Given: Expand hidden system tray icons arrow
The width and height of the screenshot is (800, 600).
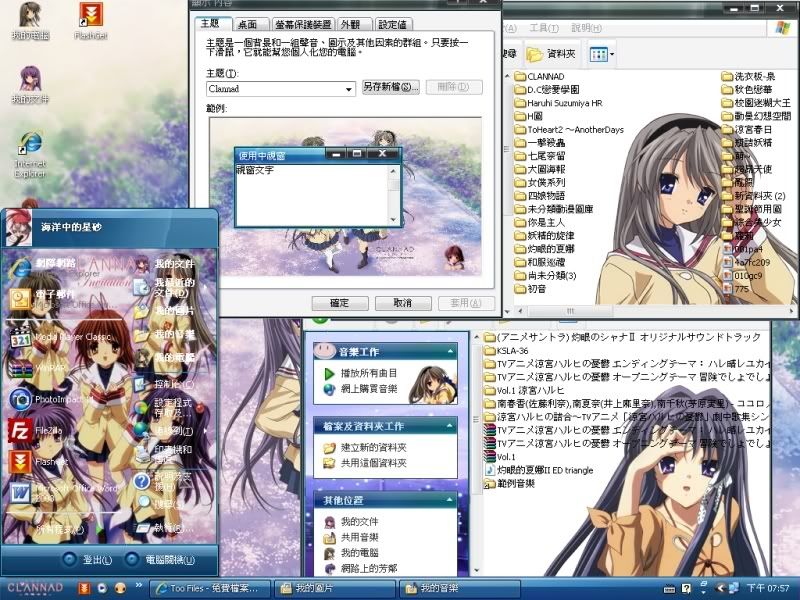Looking at the screenshot, I should pyautogui.click(x=720, y=589).
